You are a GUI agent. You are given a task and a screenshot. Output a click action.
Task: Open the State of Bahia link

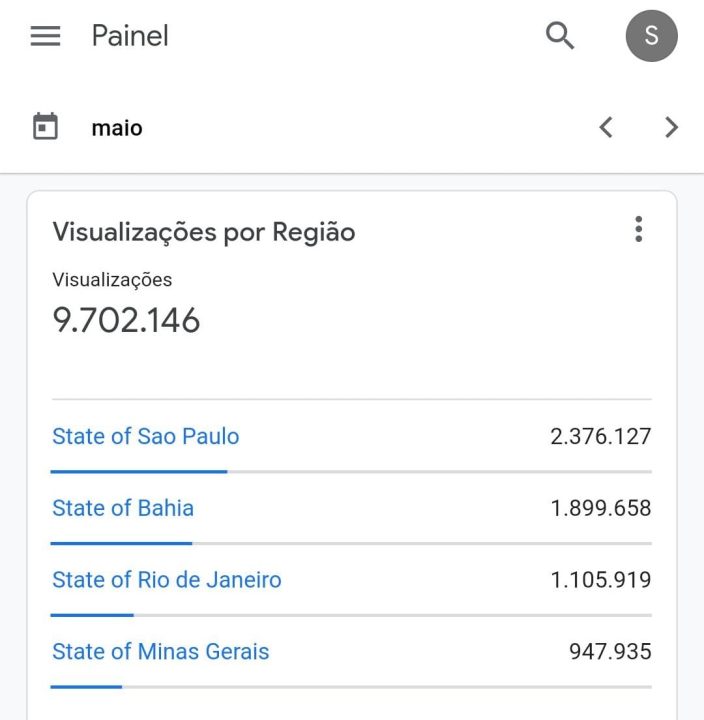click(123, 508)
